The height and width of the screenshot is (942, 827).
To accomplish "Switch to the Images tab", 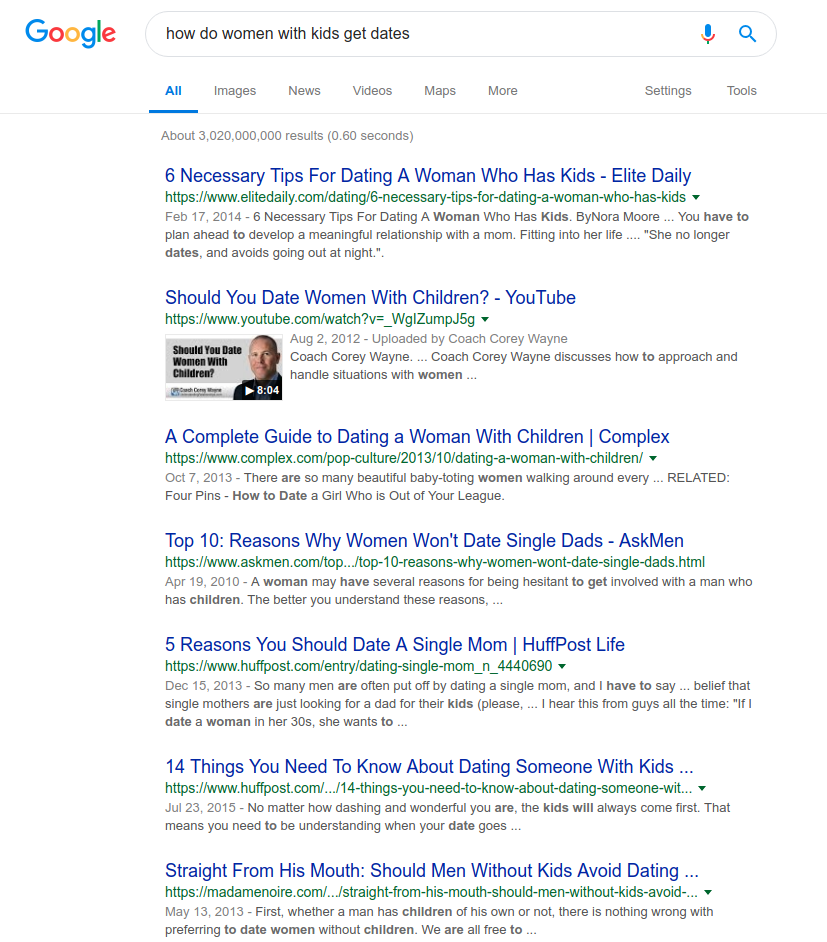I will click(235, 91).
